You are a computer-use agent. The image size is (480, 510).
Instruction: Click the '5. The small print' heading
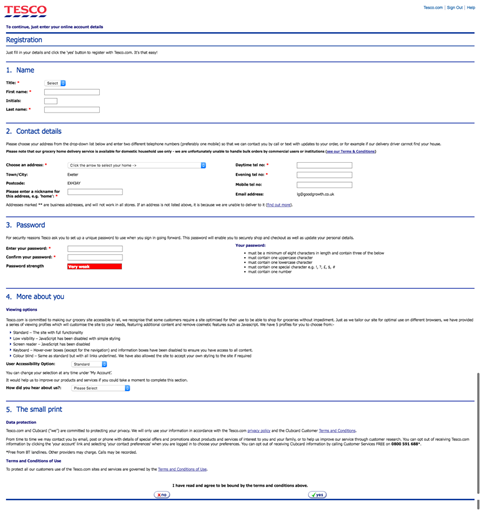tap(34, 409)
